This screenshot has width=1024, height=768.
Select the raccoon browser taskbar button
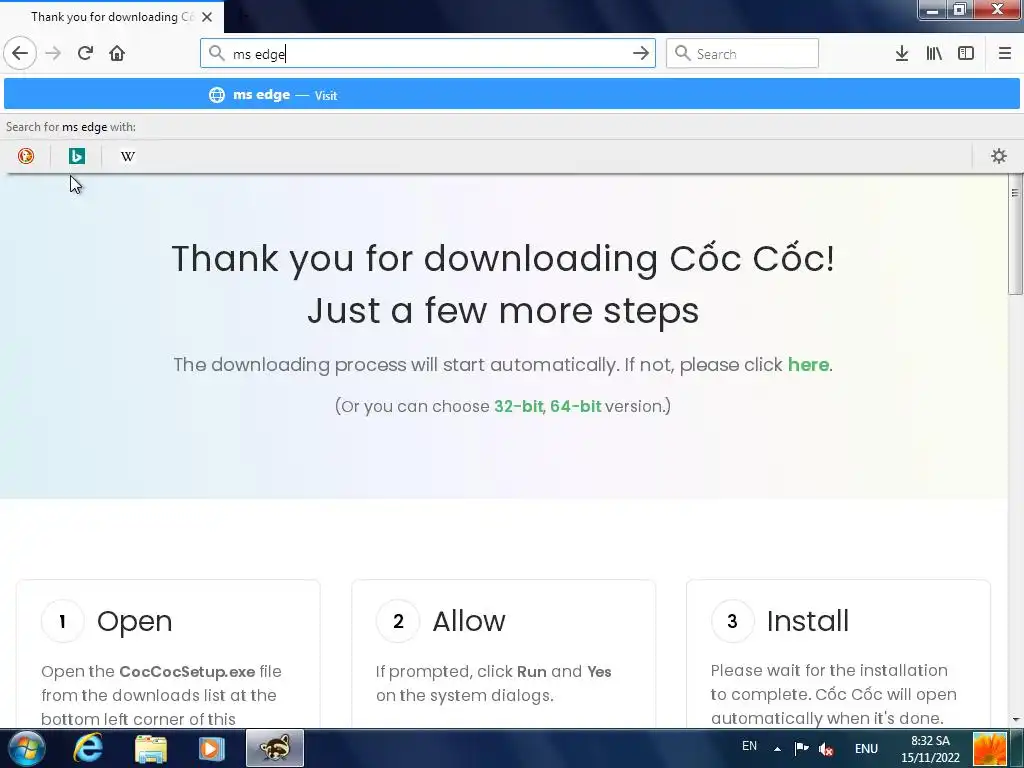[275, 748]
